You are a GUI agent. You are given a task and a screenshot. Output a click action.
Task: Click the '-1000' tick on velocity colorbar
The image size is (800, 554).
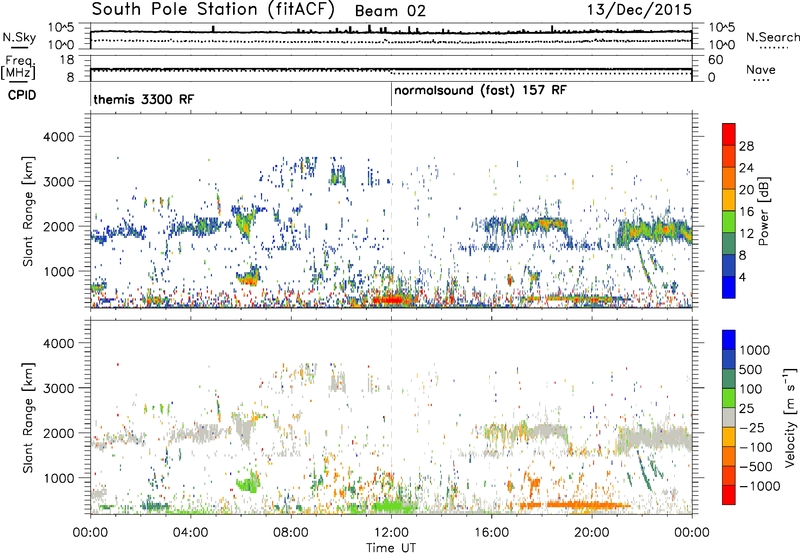point(760,486)
